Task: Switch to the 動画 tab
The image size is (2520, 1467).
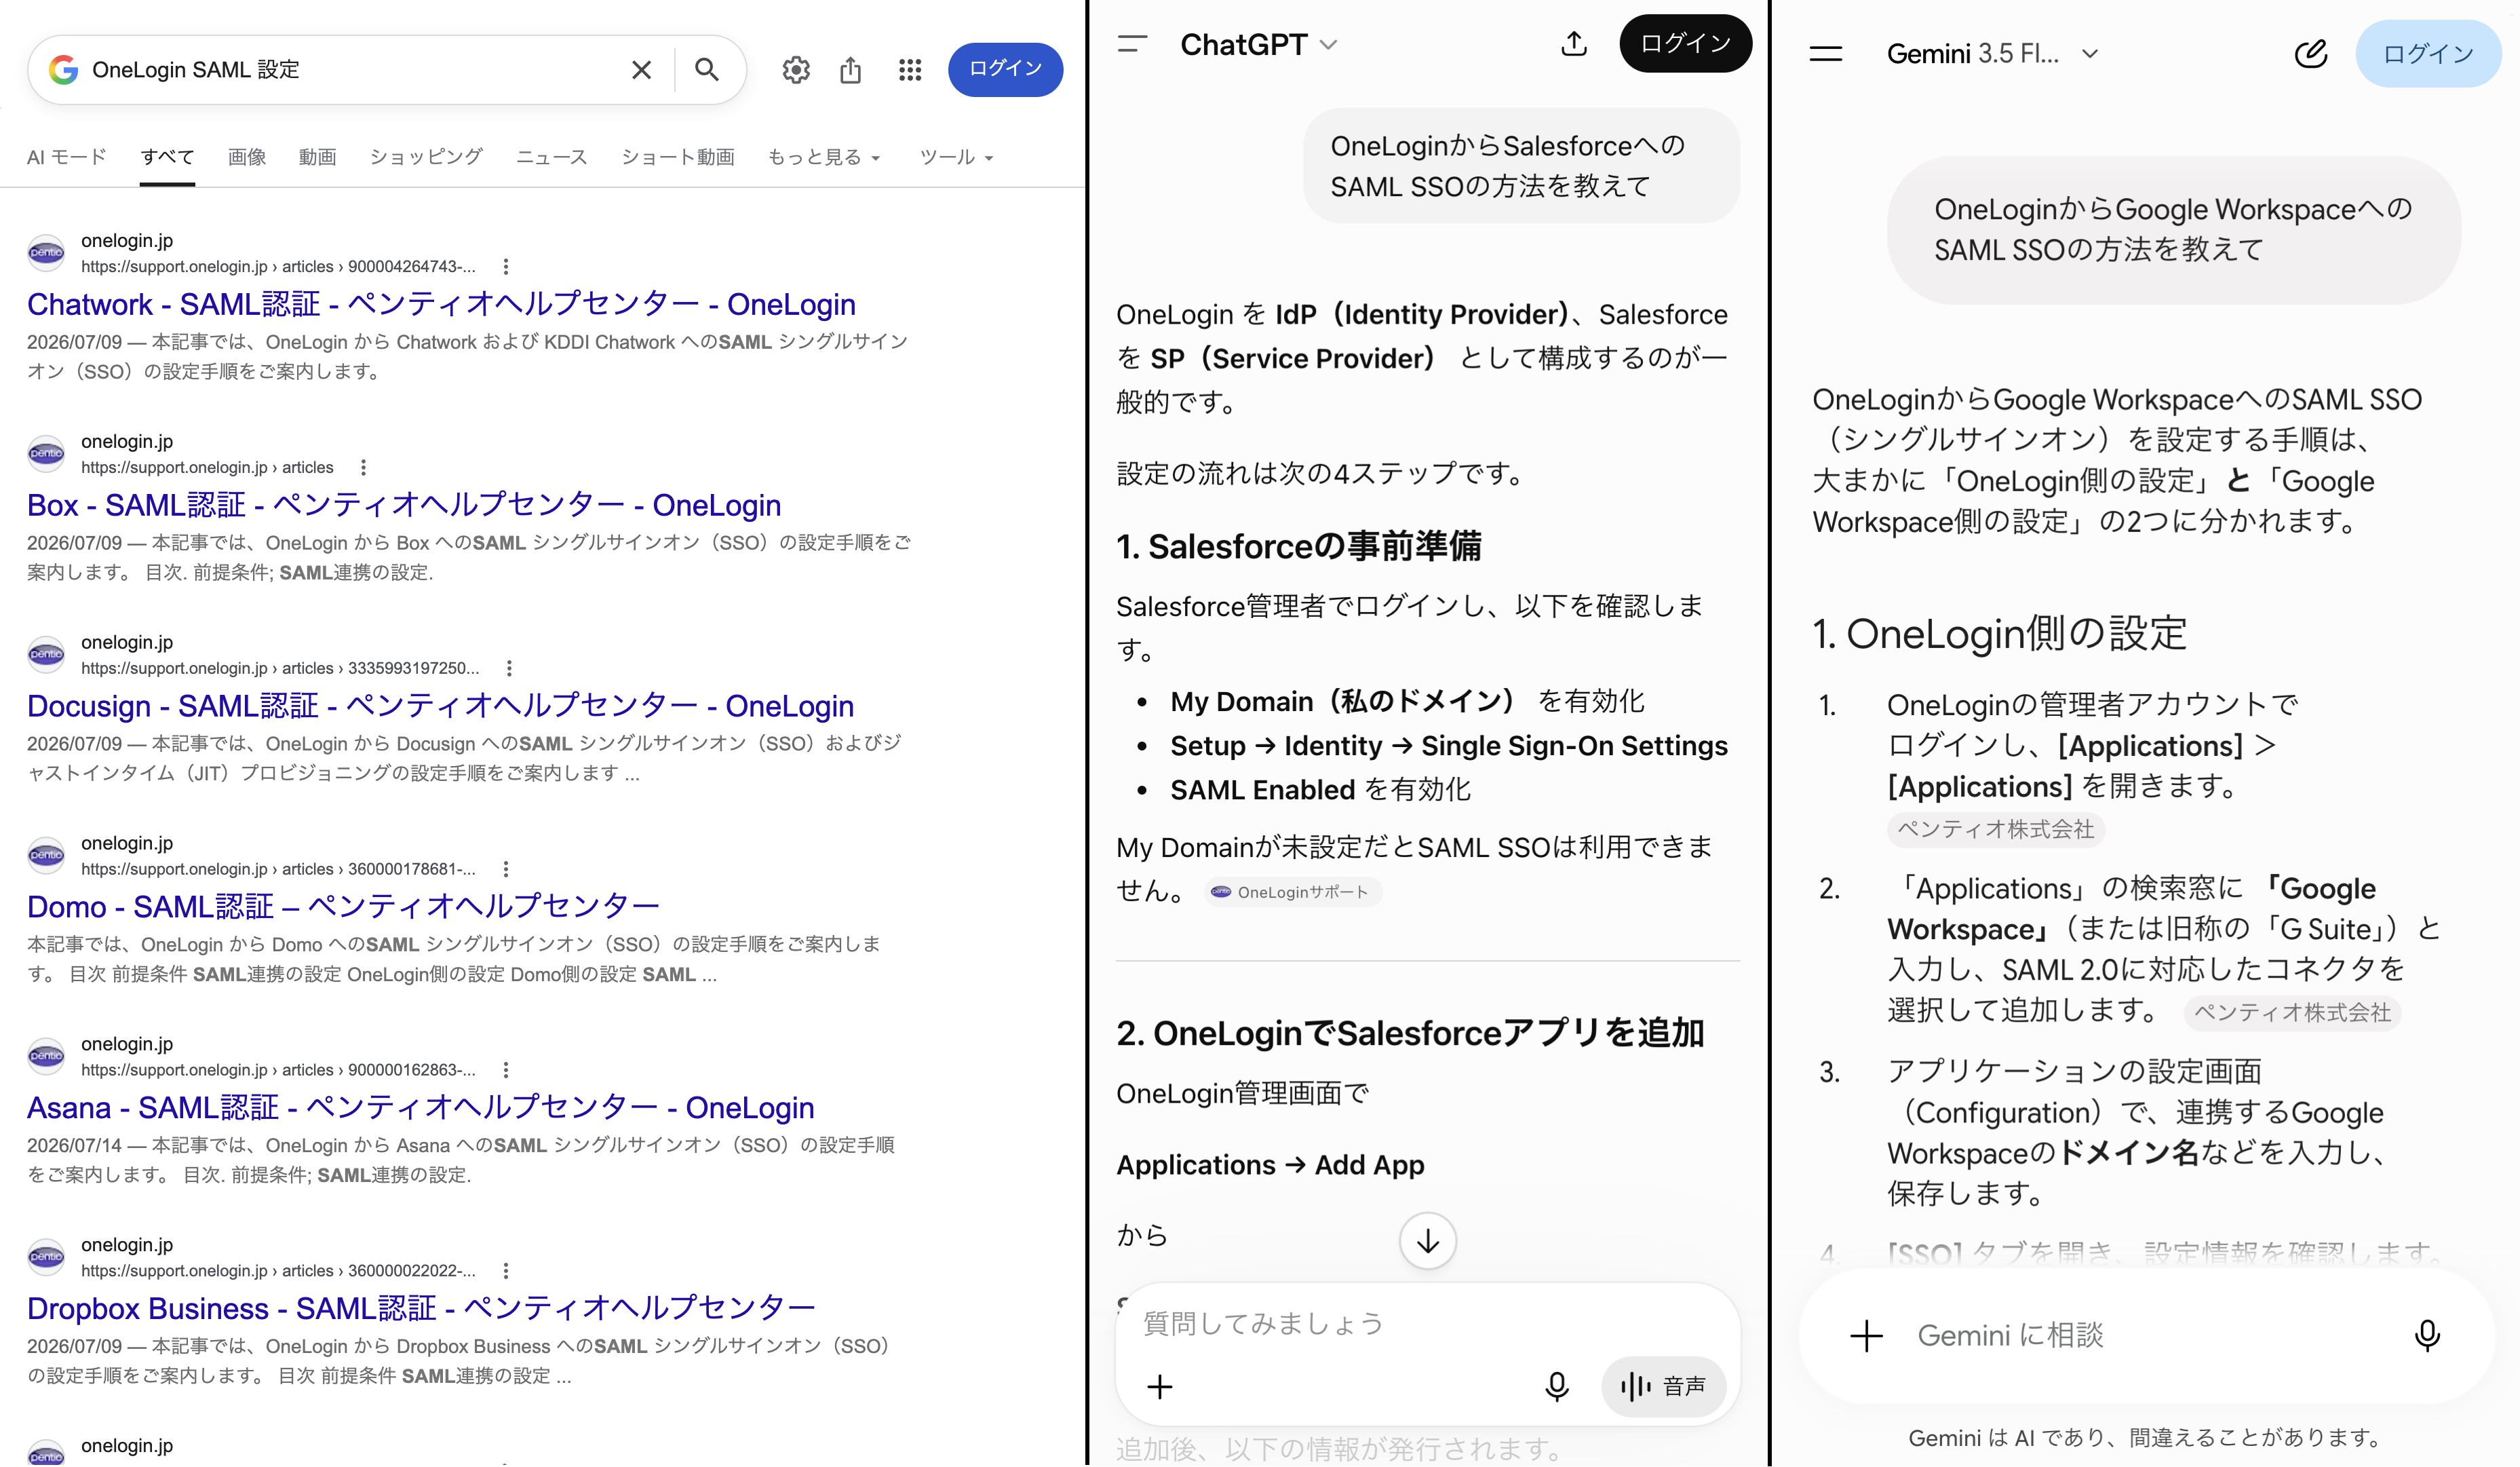Action: 318,157
